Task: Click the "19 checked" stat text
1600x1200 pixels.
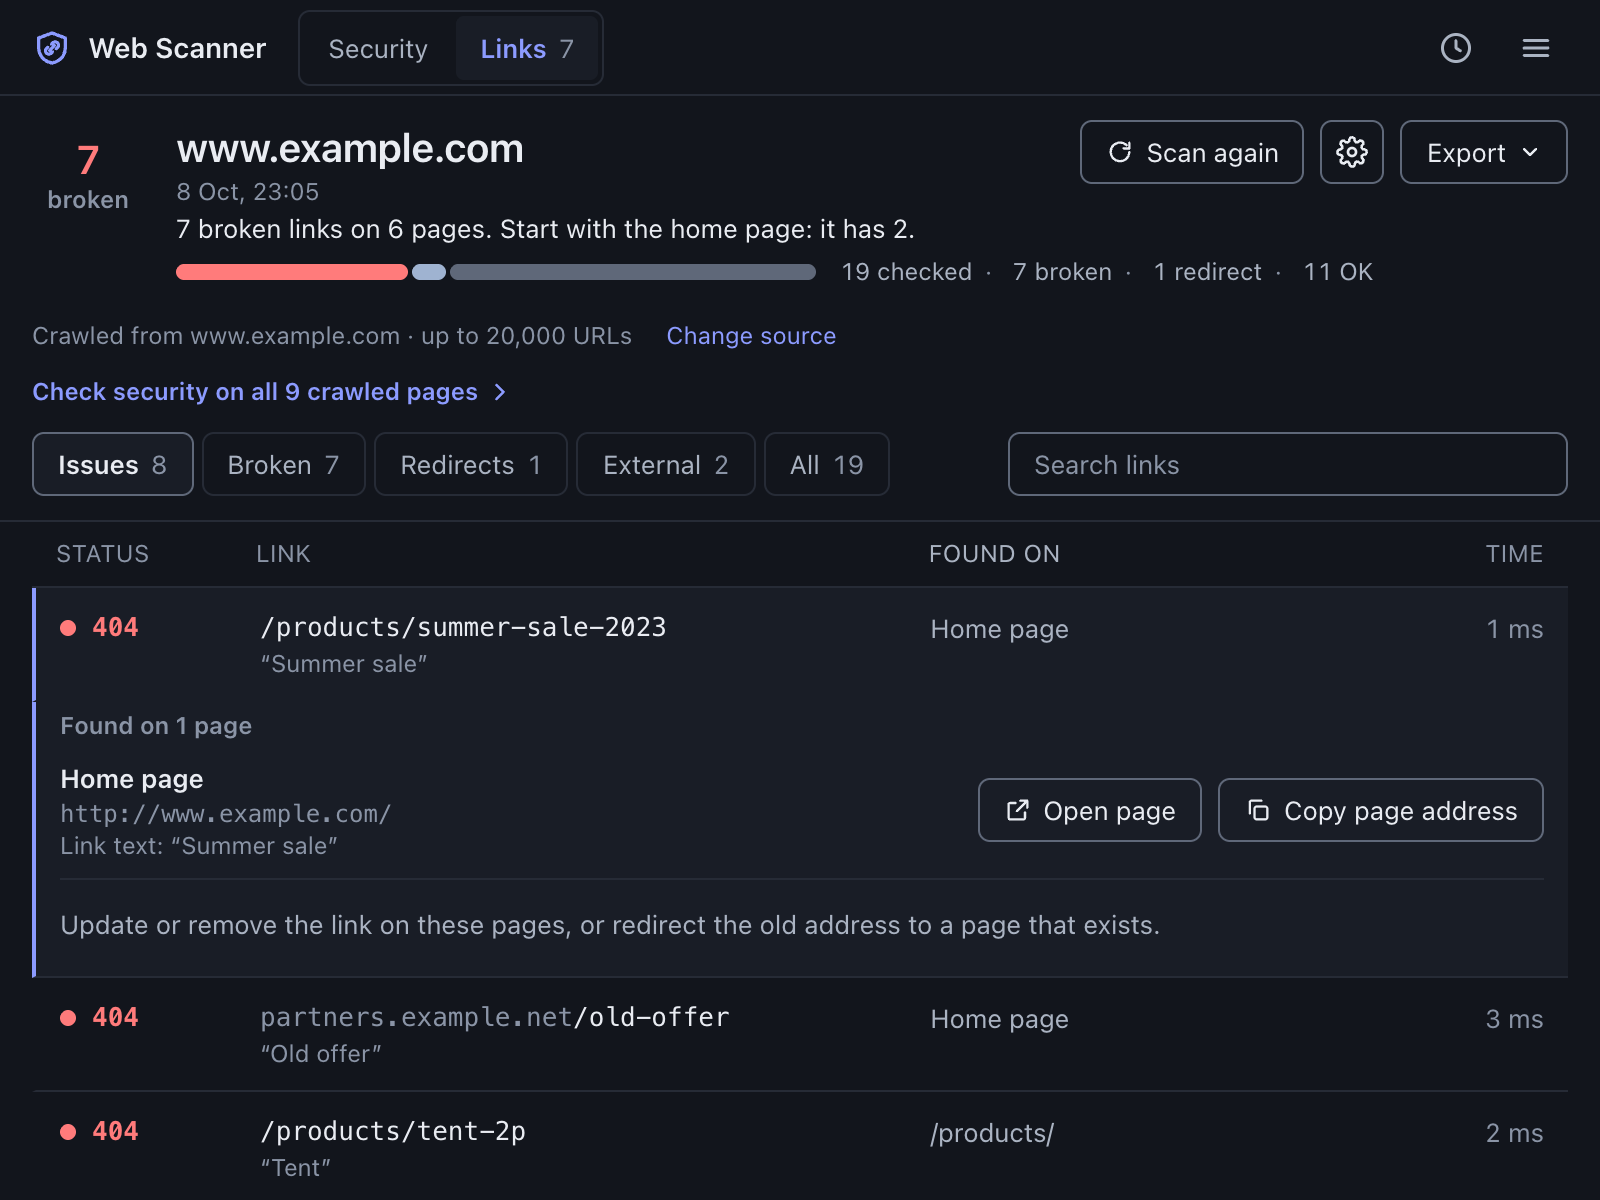Action: pos(907,272)
